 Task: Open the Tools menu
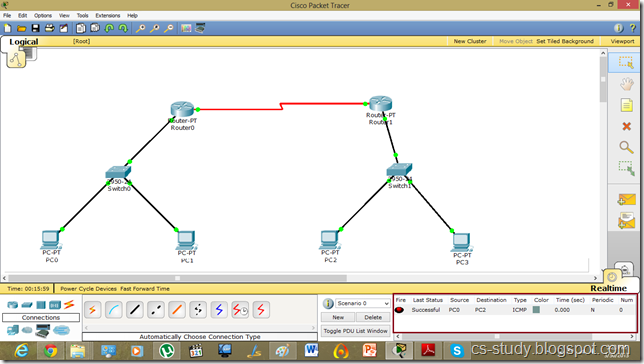pyautogui.click(x=83, y=16)
